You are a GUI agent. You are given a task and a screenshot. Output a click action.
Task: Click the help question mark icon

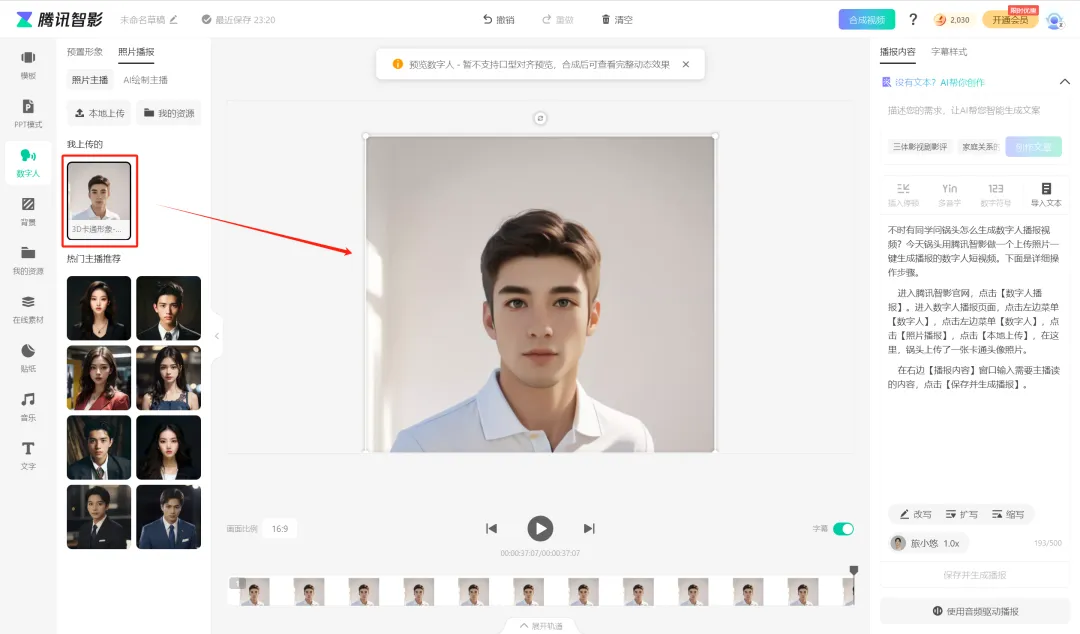coord(913,19)
